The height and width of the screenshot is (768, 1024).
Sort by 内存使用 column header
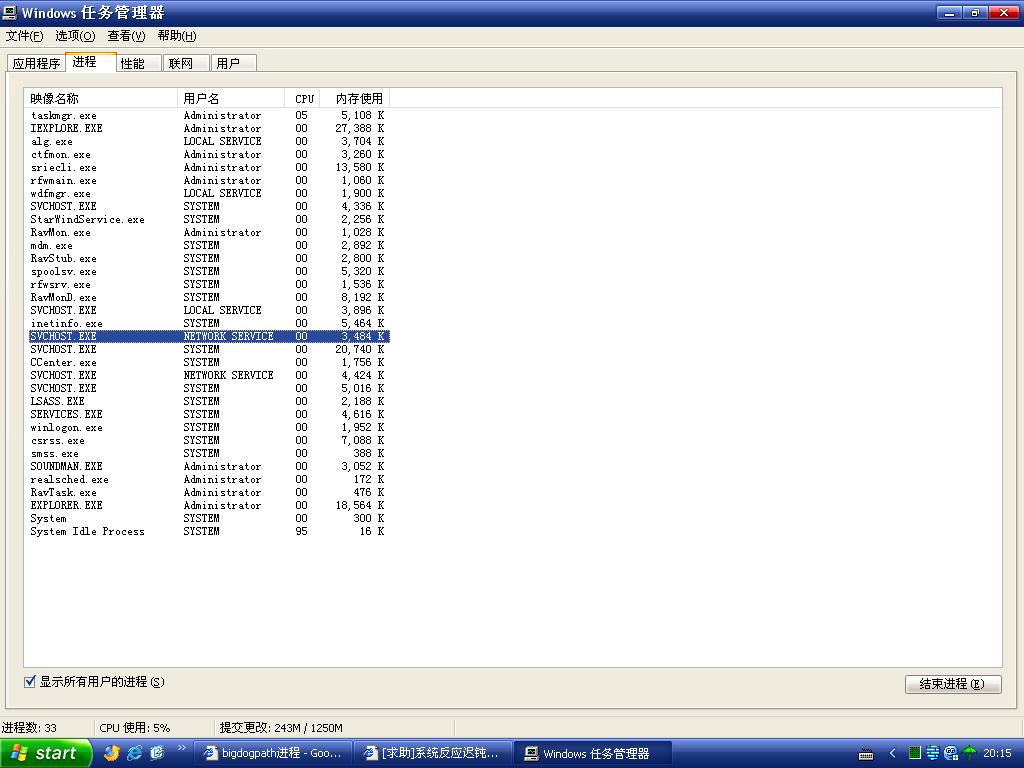[x=357, y=99]
